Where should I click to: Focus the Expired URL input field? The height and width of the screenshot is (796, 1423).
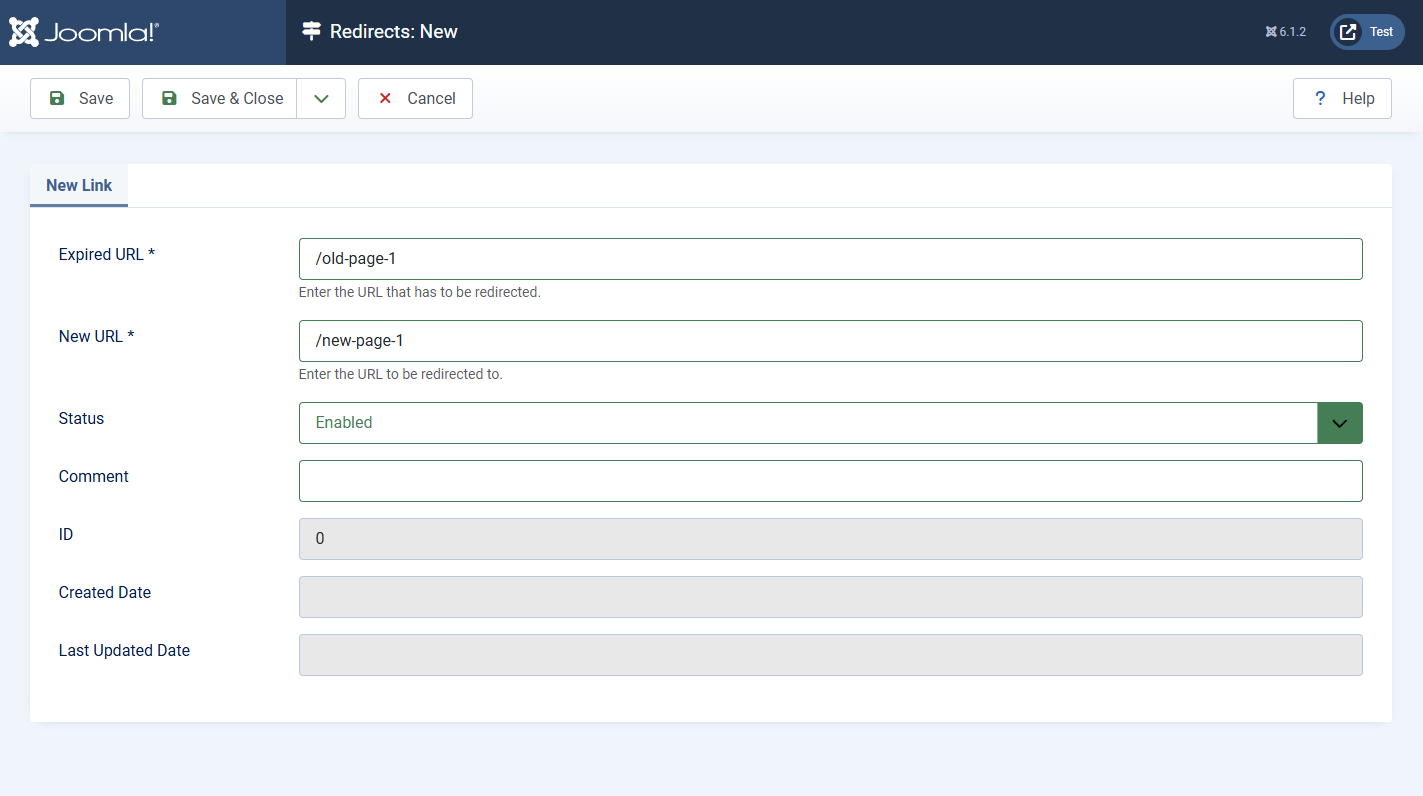(831, 259)
